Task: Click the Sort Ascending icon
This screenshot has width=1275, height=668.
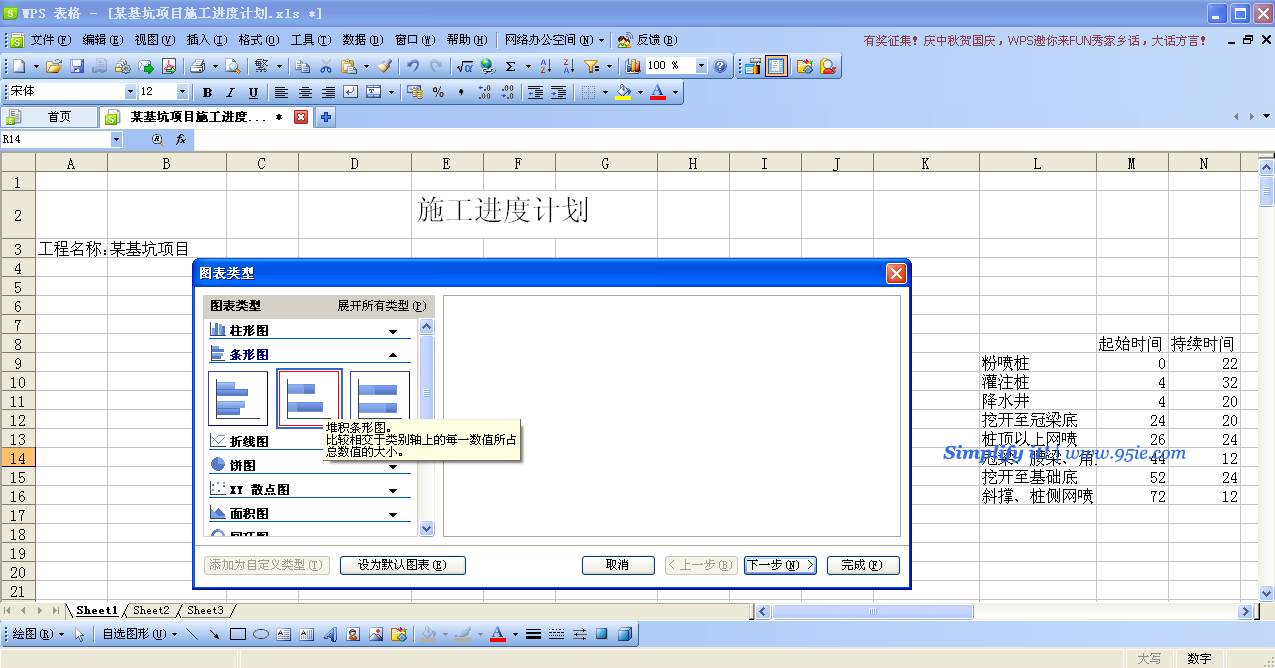Action: 545,66
